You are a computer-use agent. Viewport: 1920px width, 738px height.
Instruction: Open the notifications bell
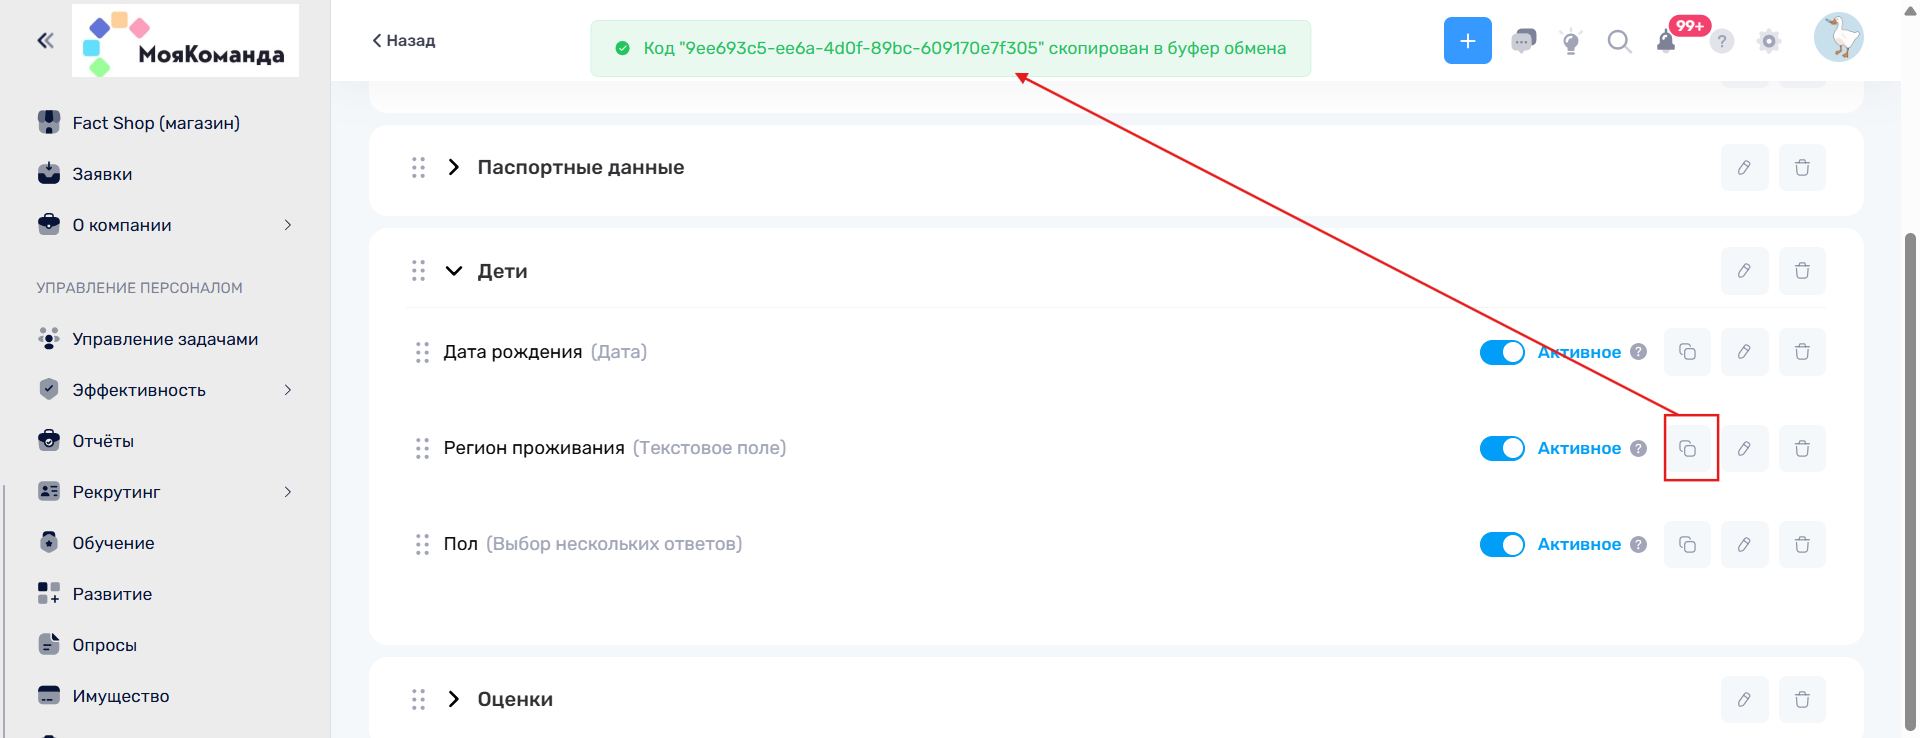[x=1666, y=41]
